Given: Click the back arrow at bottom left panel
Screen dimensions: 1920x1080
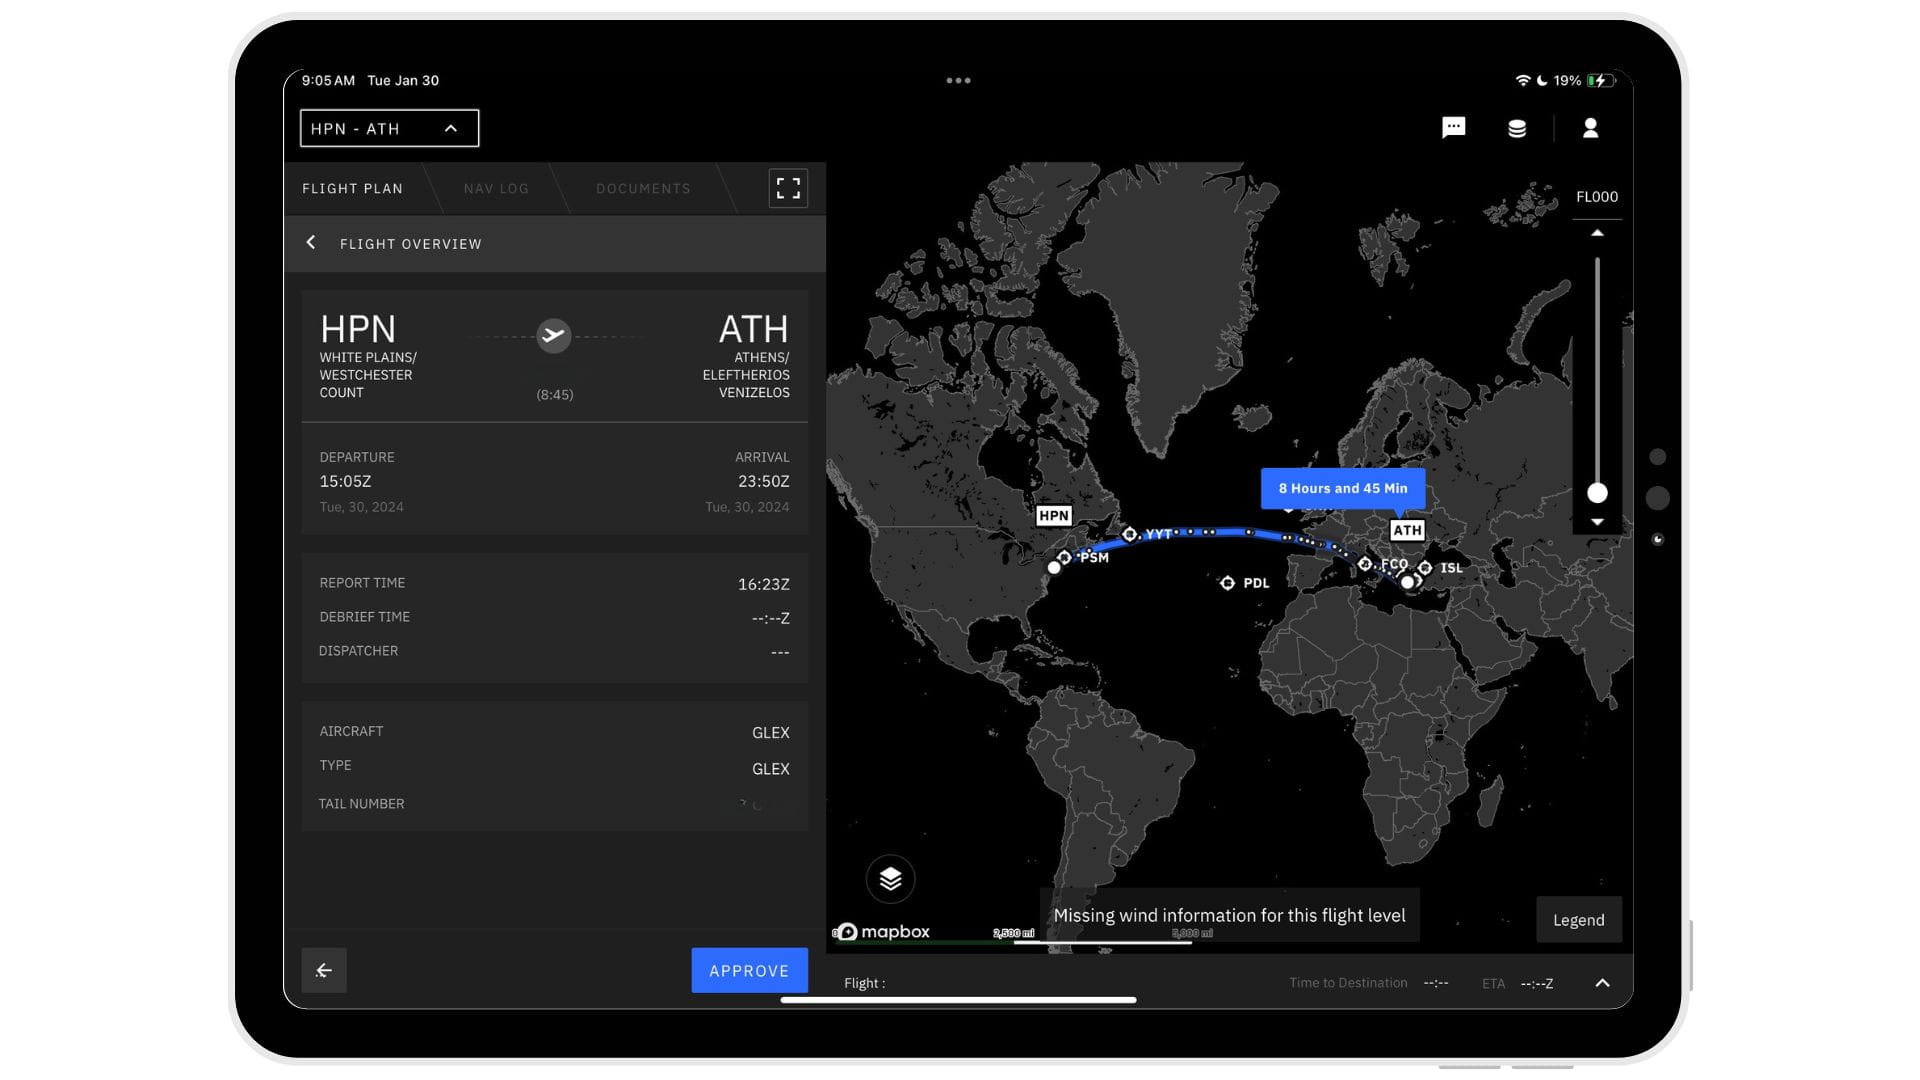Looking at the screenshot, I should (324, 970).
